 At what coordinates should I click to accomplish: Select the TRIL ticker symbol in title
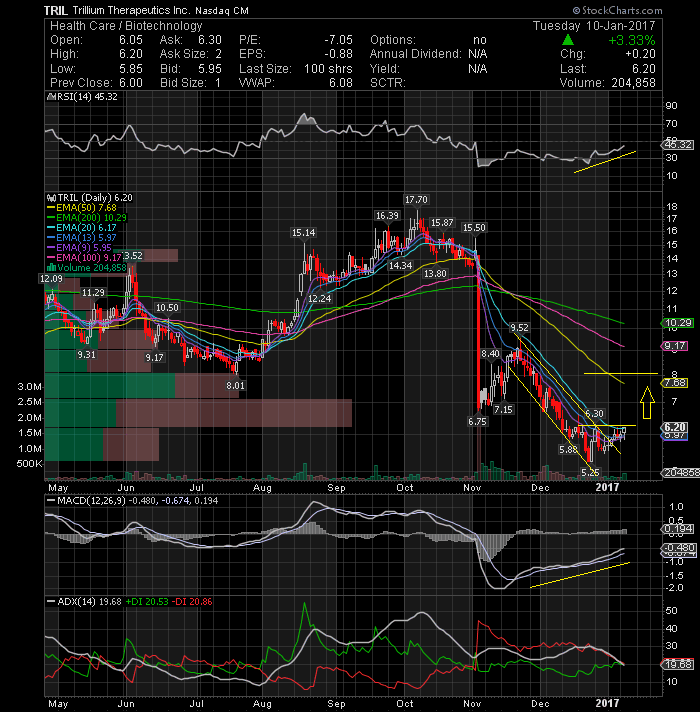[56, 10]
